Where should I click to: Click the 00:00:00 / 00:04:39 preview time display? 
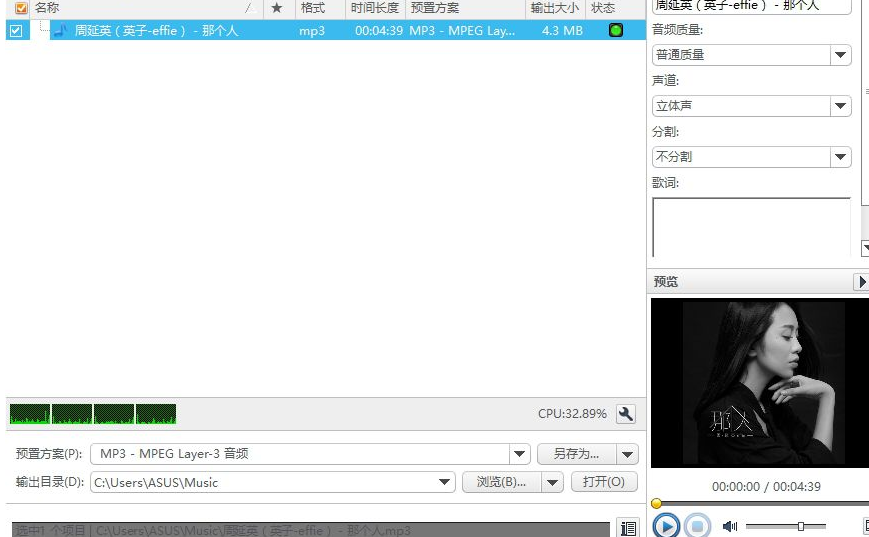pos(766,487)
